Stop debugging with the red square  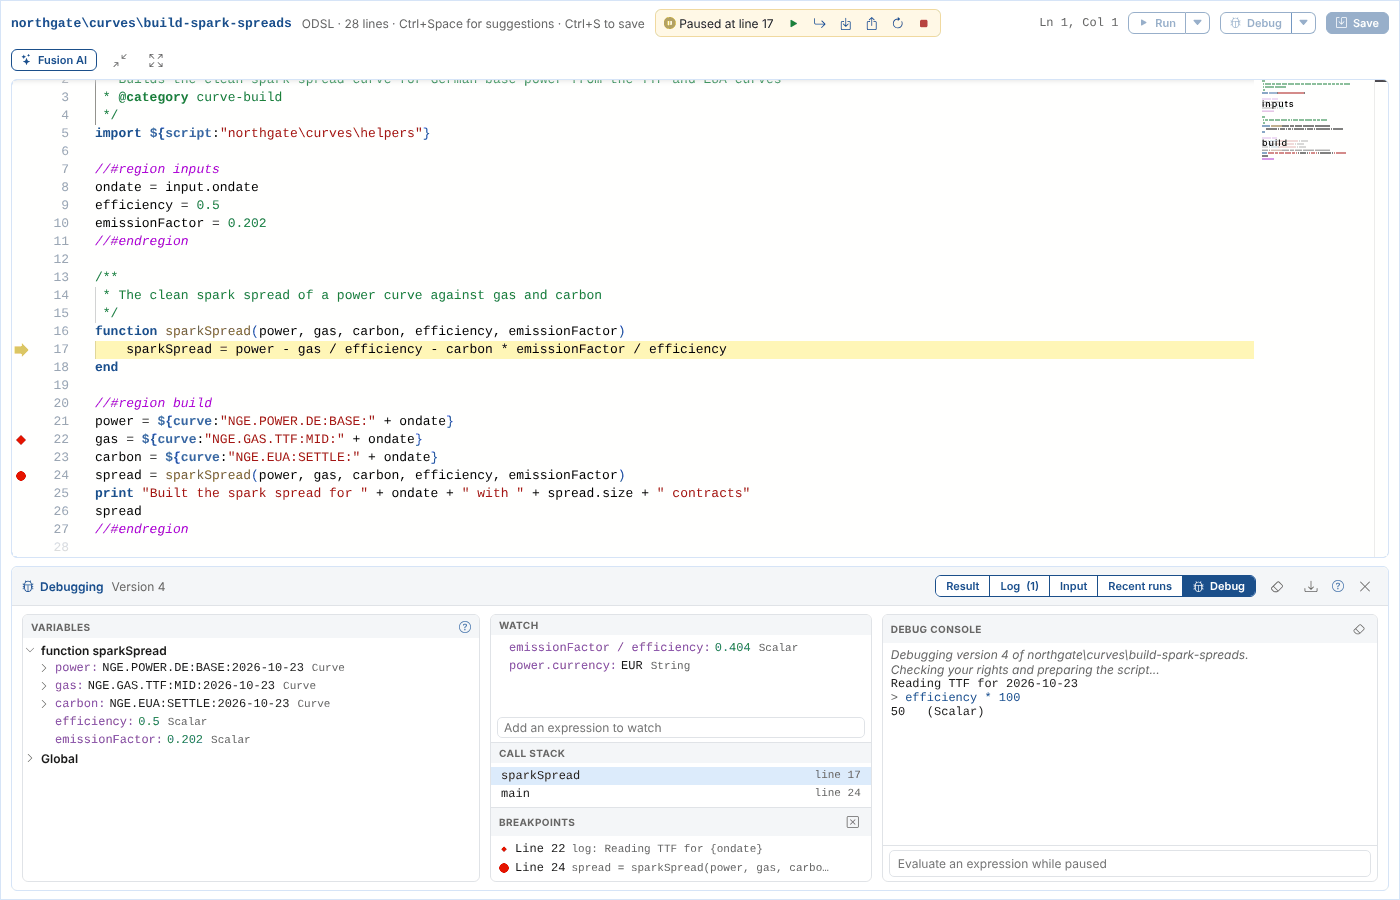[x=924, y=23]
